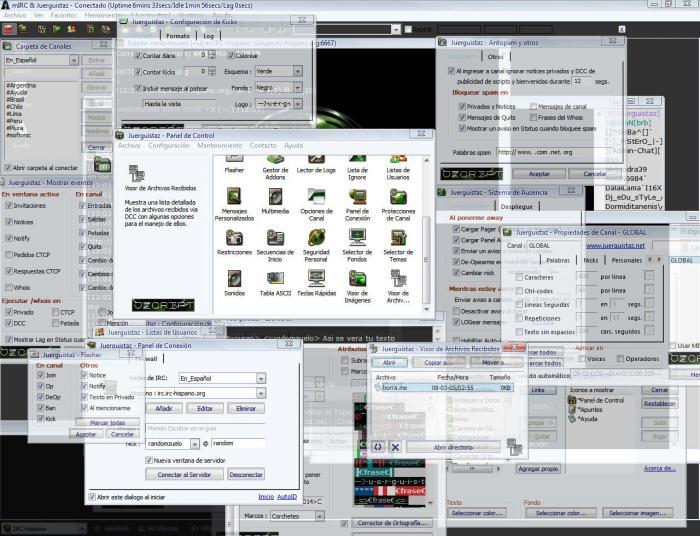The height and width of the screenshot is (536, 700).
Task: Open the Archivo menu in Panel de Control
Action: [129, 145]
